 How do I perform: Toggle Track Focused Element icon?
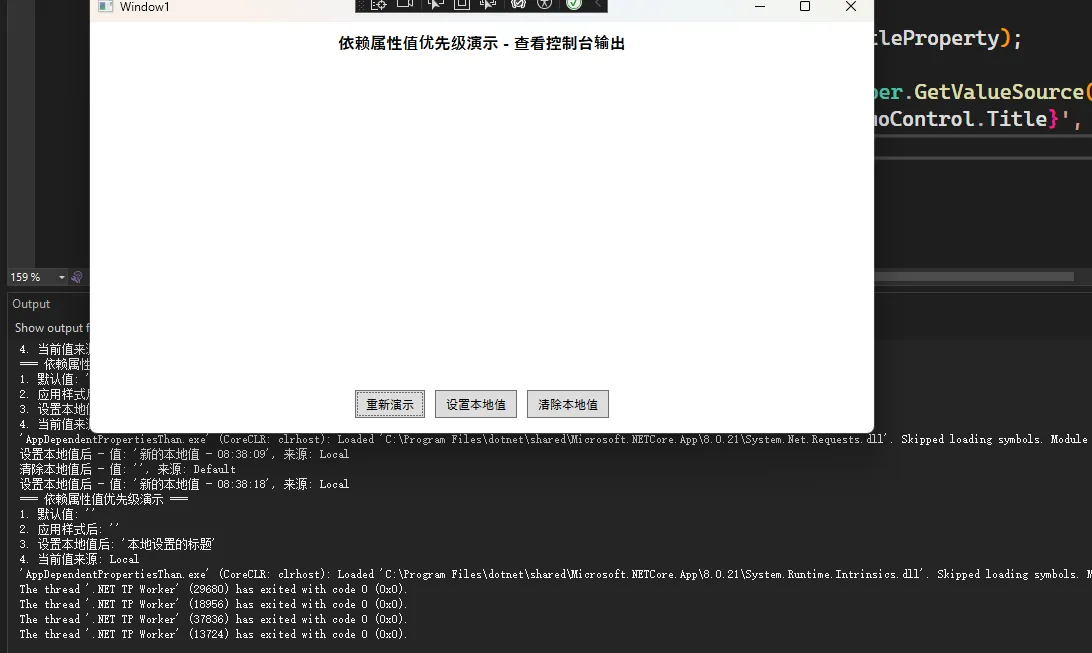pyautogui.click(x=488, y=5)
